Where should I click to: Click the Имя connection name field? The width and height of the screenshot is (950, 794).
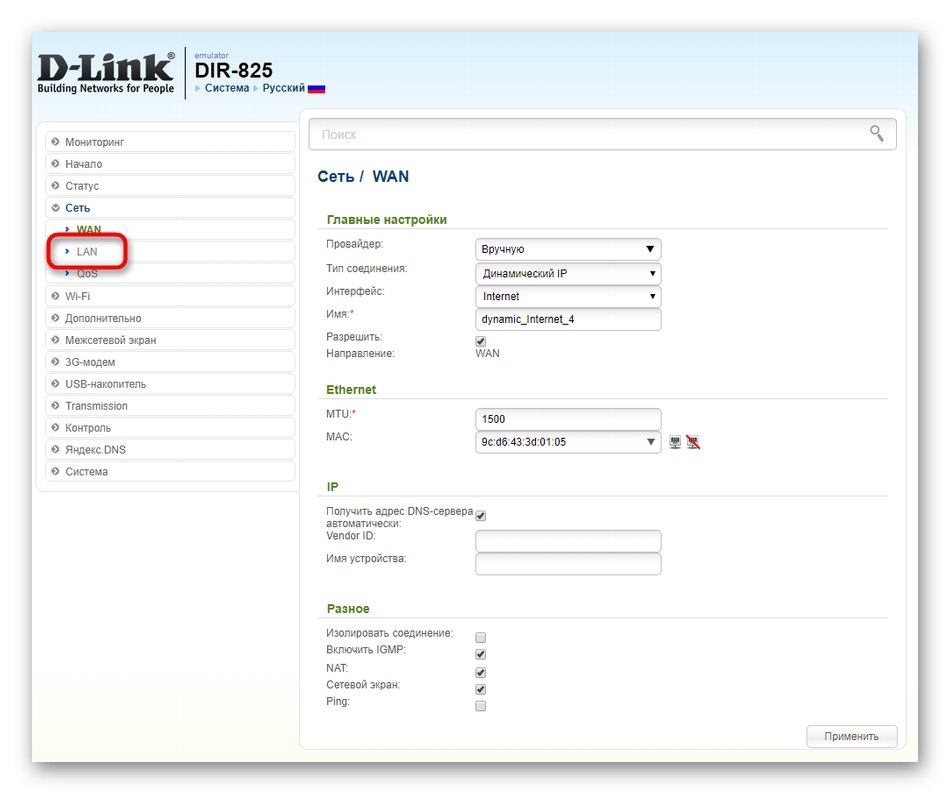point(568,319)
